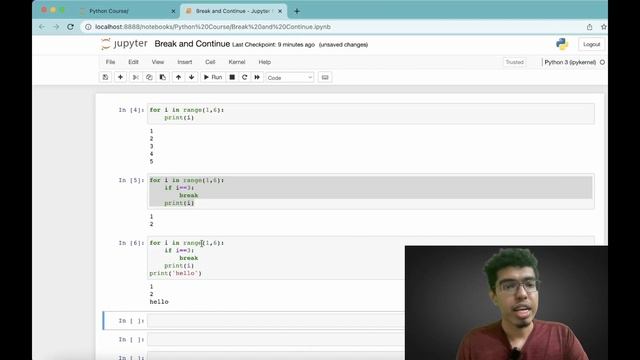
Task: Open the View menu
Action: (158, 62)
